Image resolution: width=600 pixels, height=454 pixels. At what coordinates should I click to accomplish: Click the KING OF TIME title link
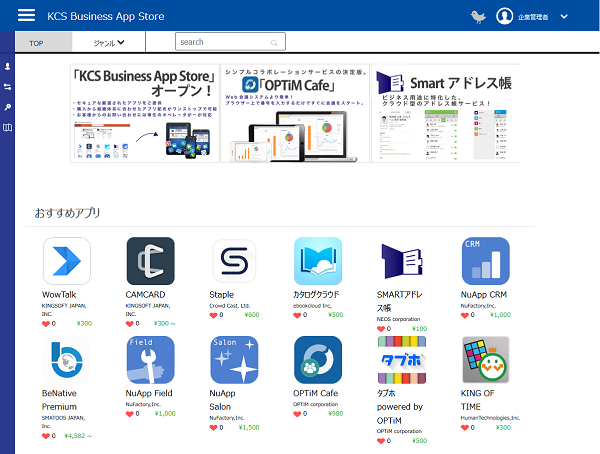(x=478, y=400)
